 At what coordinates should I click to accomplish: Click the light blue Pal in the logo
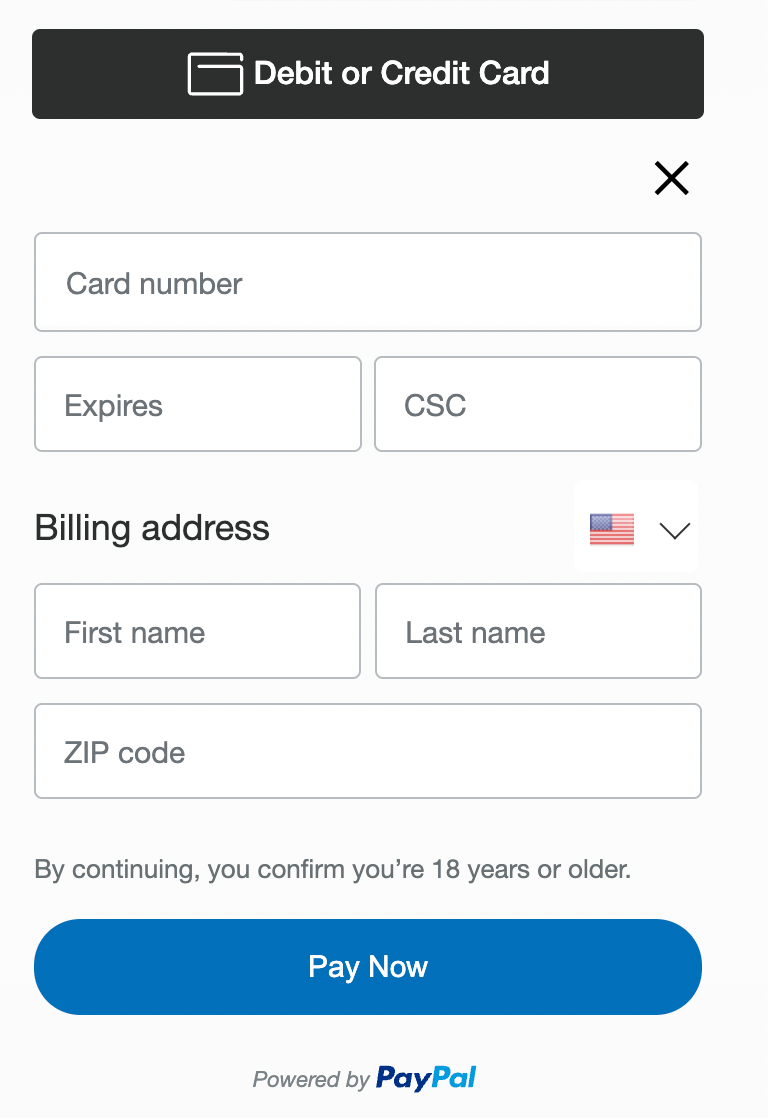point(454,1077)
